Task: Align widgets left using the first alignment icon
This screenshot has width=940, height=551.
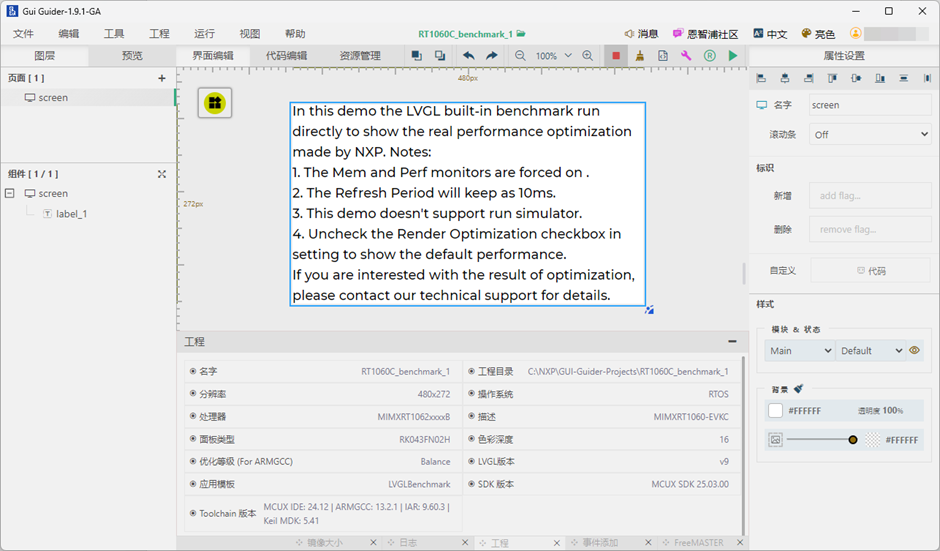Action: point(761,78)
